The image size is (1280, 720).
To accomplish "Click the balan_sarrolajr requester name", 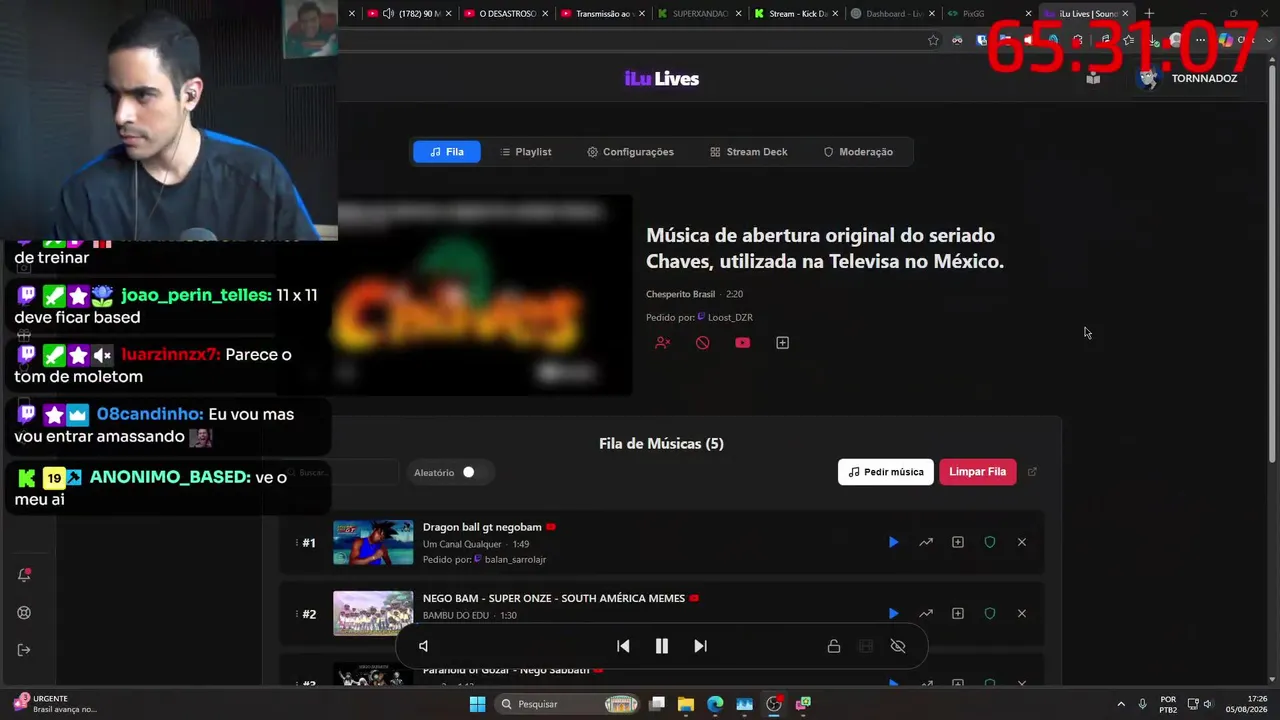I will pyautogui.click(x=515, y=560).
